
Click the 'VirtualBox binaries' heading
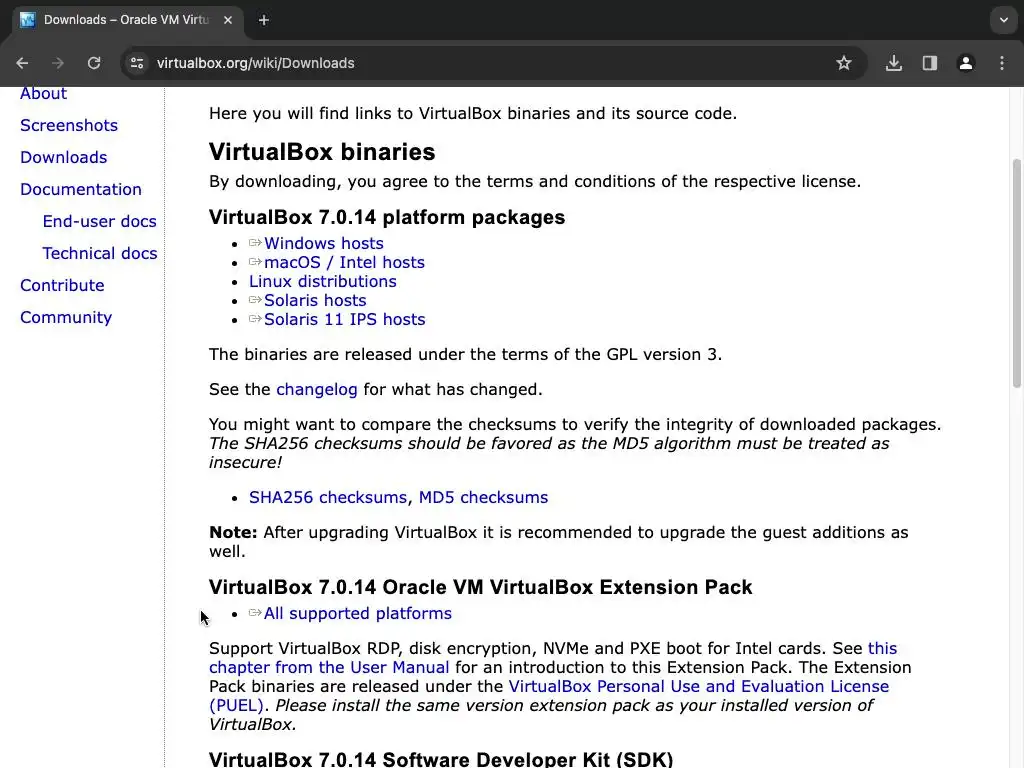(322, 152)
